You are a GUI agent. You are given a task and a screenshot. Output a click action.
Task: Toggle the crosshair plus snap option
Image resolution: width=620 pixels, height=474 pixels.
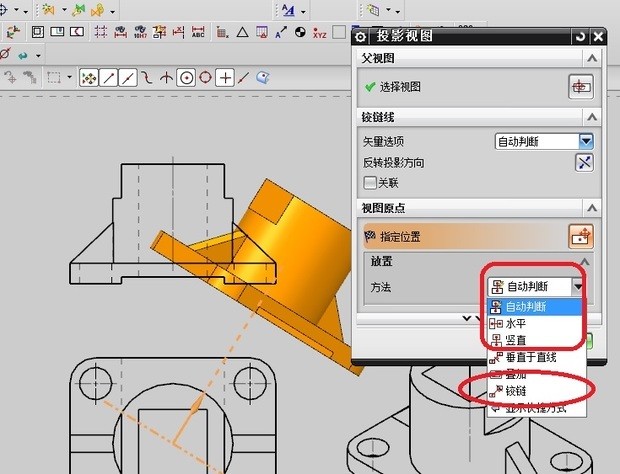pos(226,76)
